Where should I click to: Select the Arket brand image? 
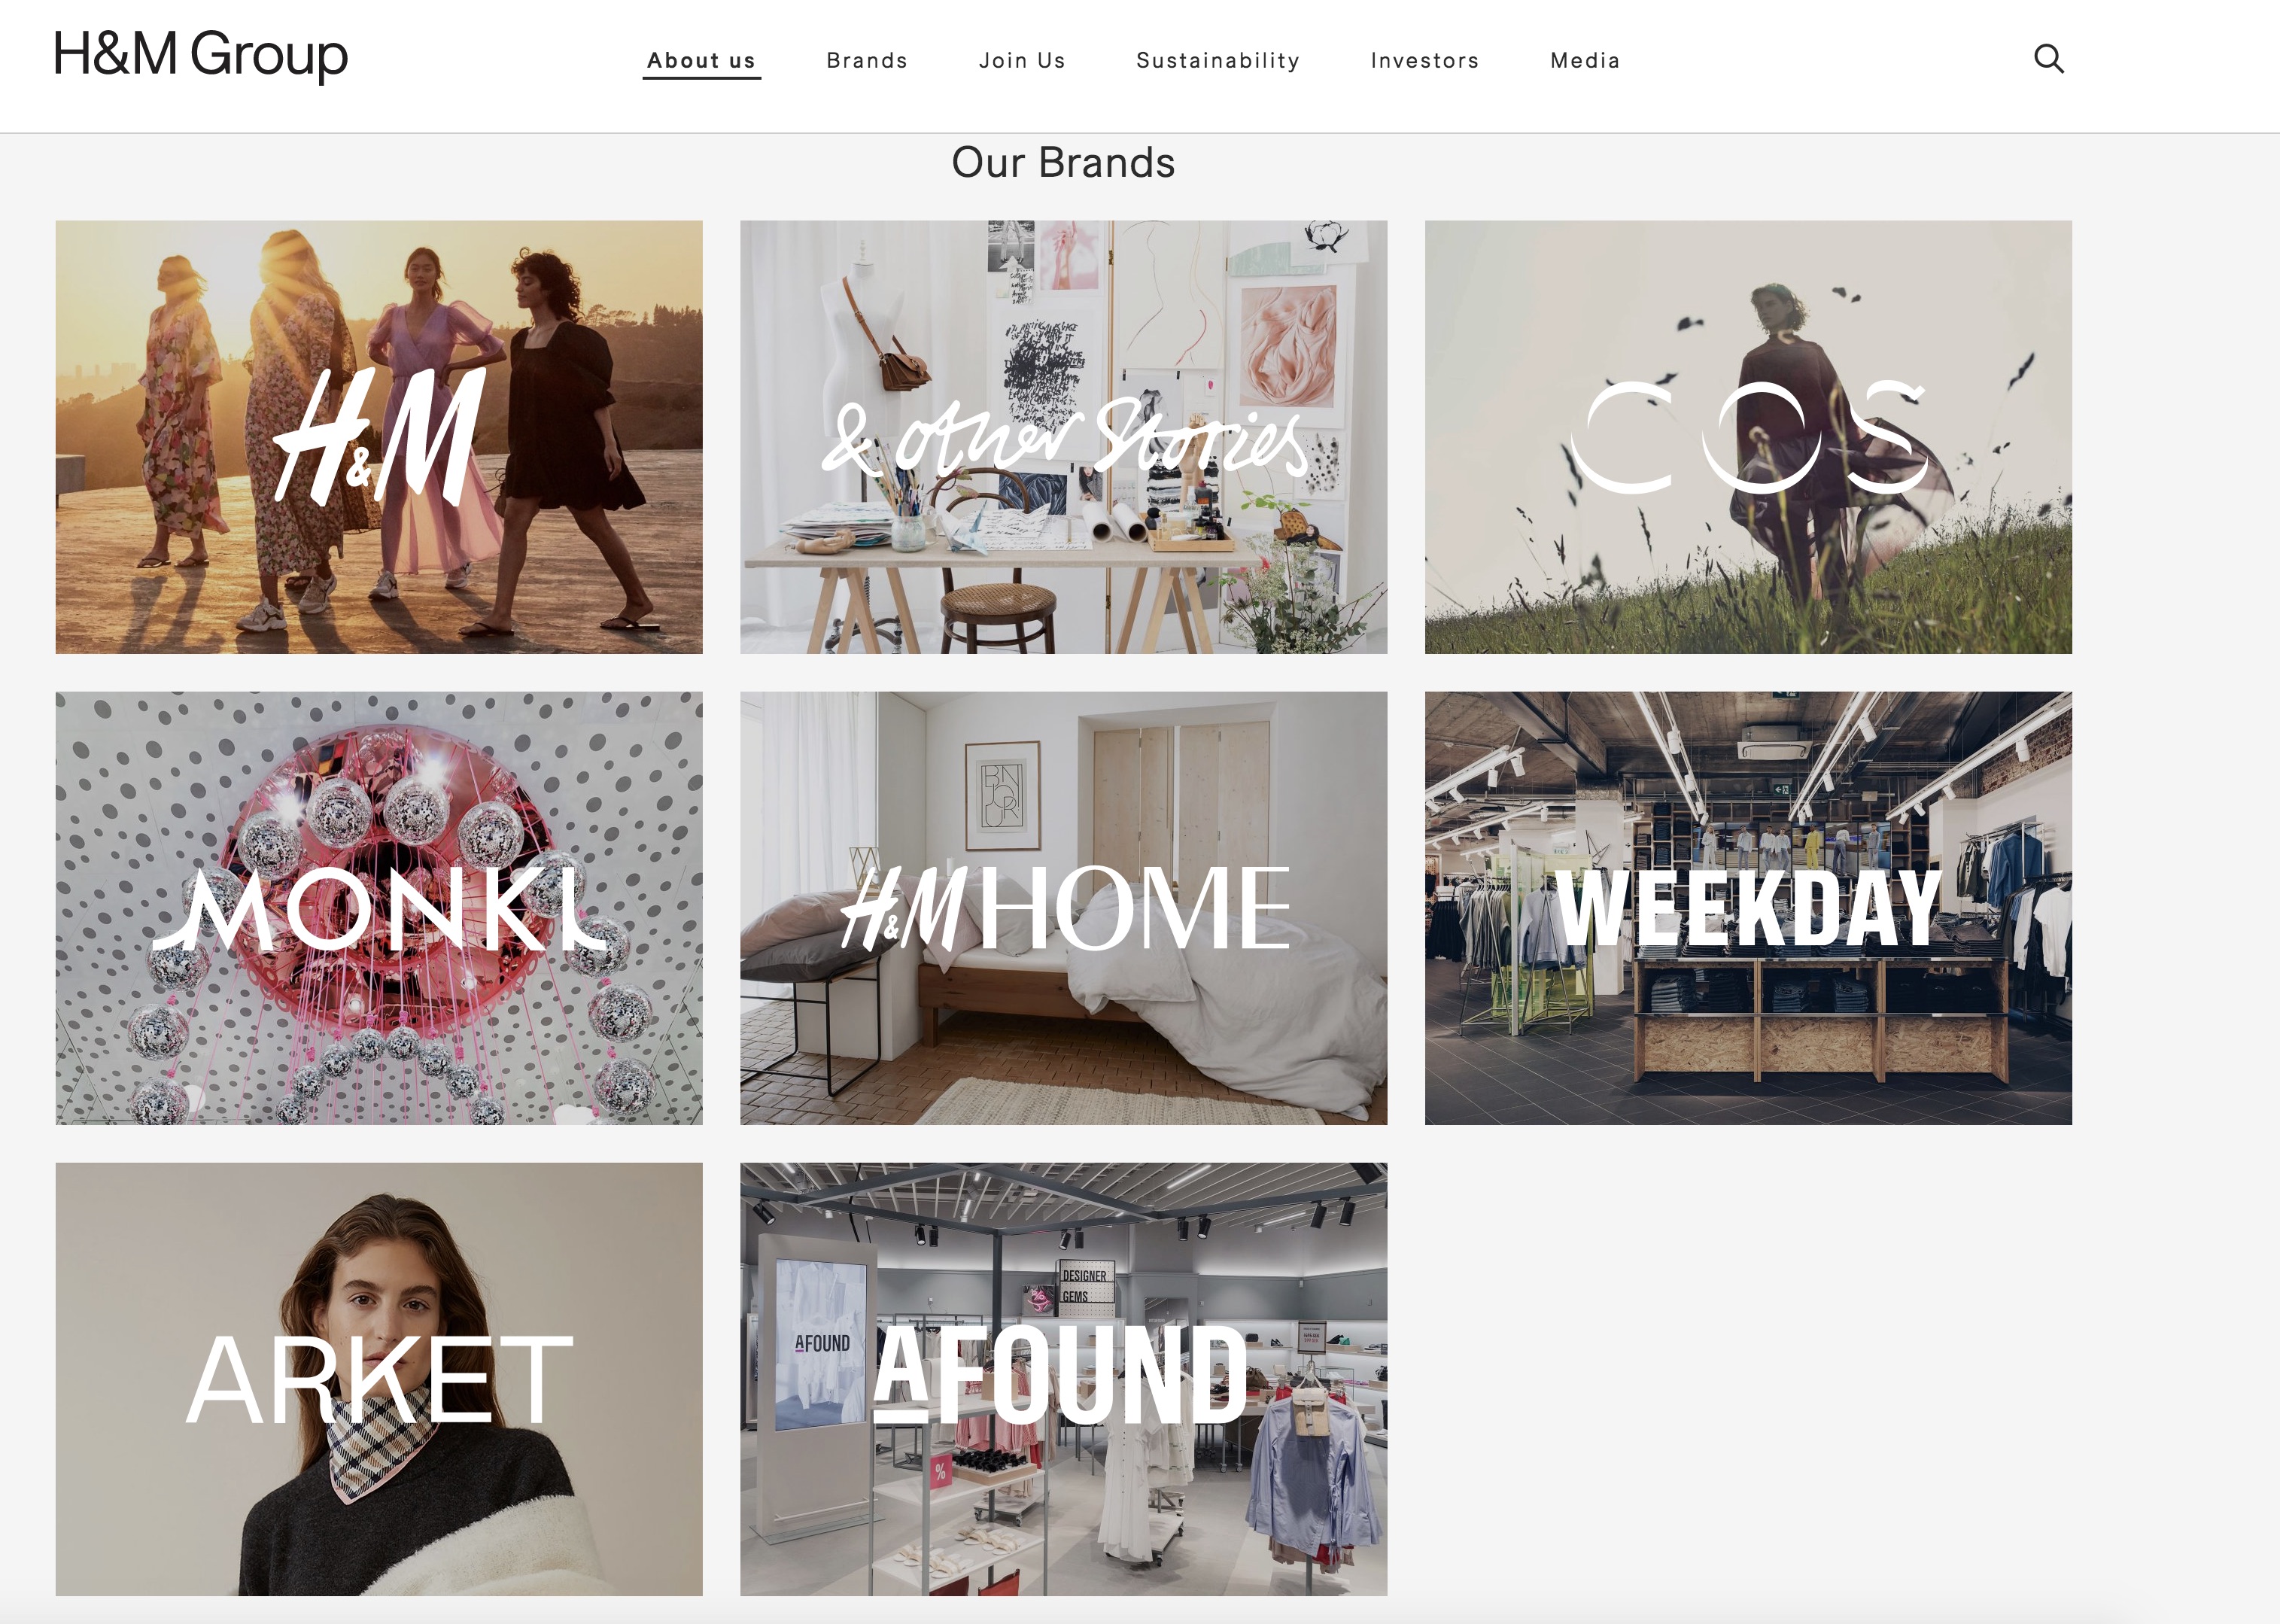[379, 1379]
